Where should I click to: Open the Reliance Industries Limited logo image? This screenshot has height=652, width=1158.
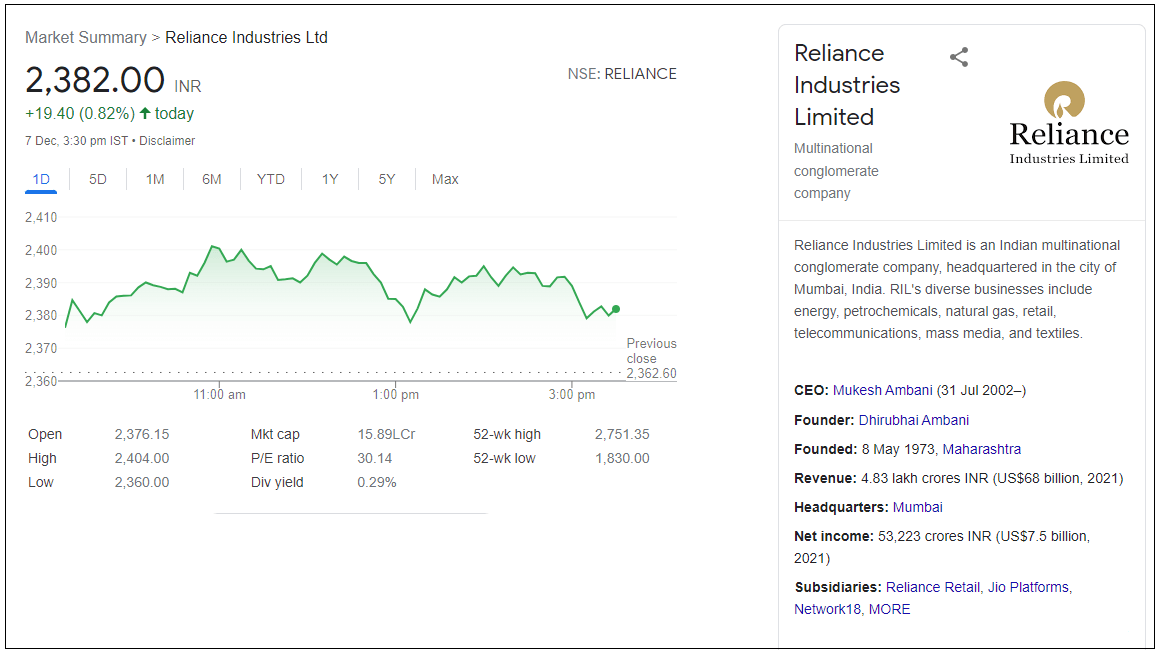[x=1069, y=123]
